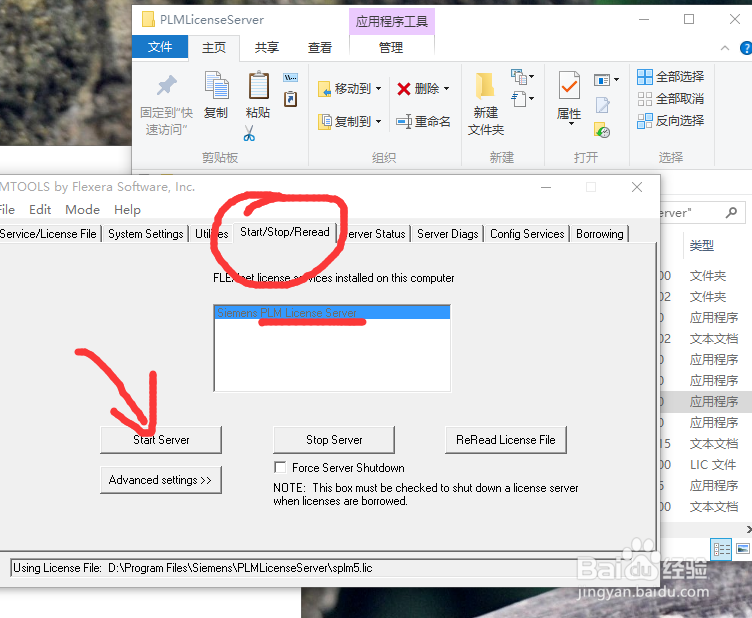Close the LMTOOLS window
Image resolution: width=752 pixels, height=618 pixels.
(637, 187)
